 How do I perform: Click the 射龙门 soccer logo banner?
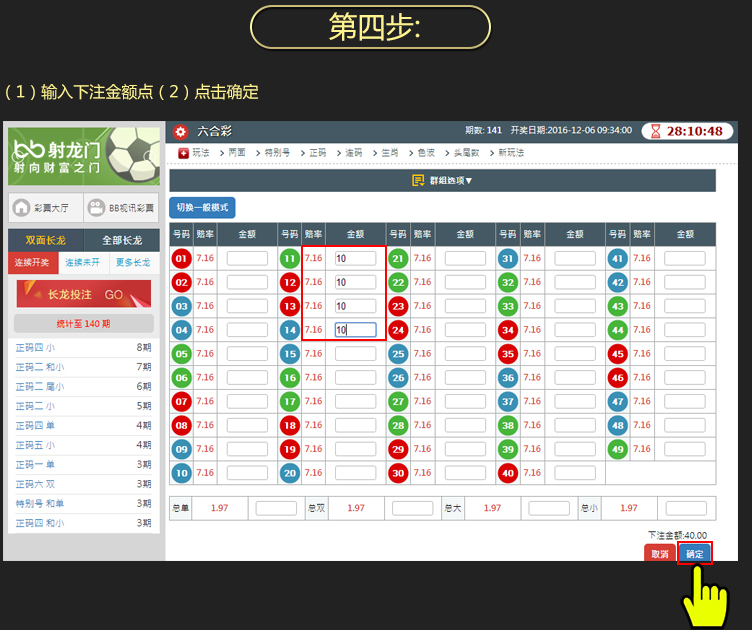pyautogui.click(x=84, y=155)
